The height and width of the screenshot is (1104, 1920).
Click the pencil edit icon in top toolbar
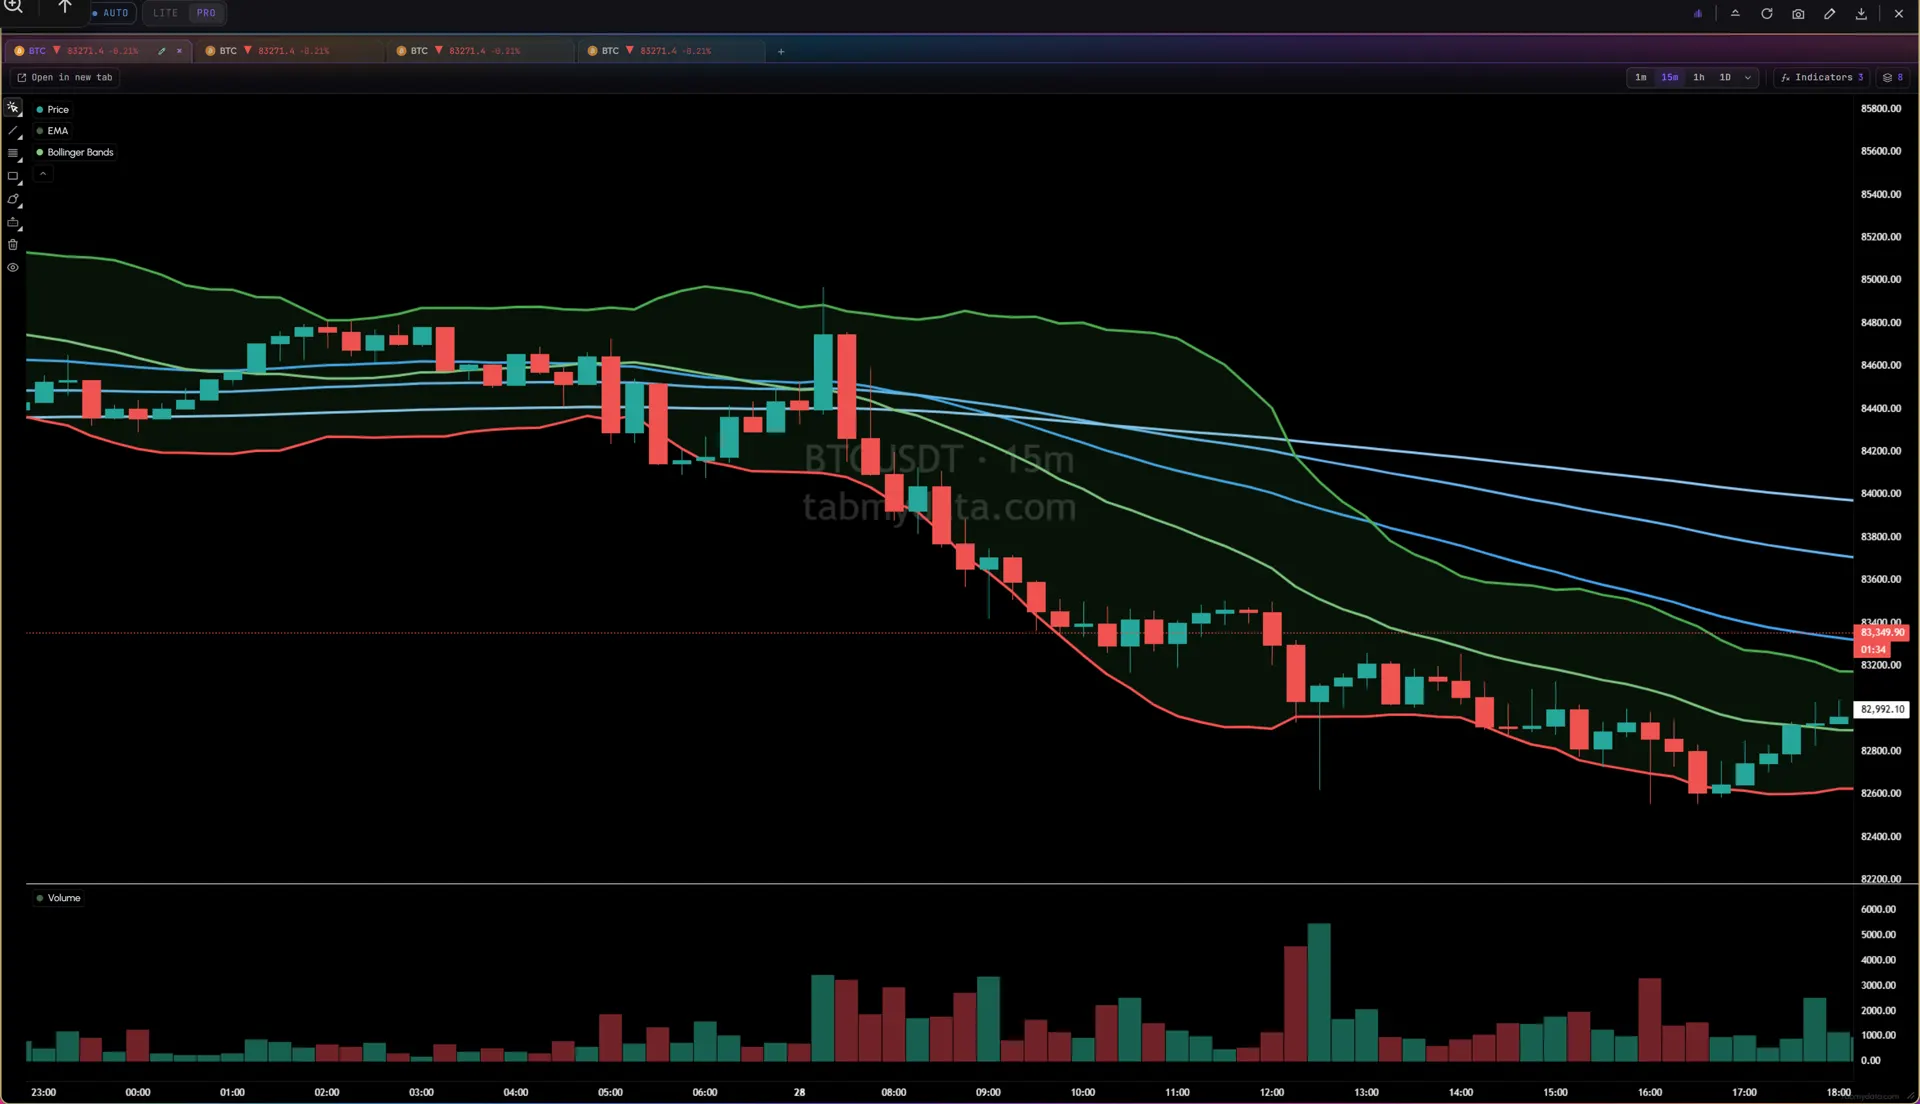[x=1830, y=14]
